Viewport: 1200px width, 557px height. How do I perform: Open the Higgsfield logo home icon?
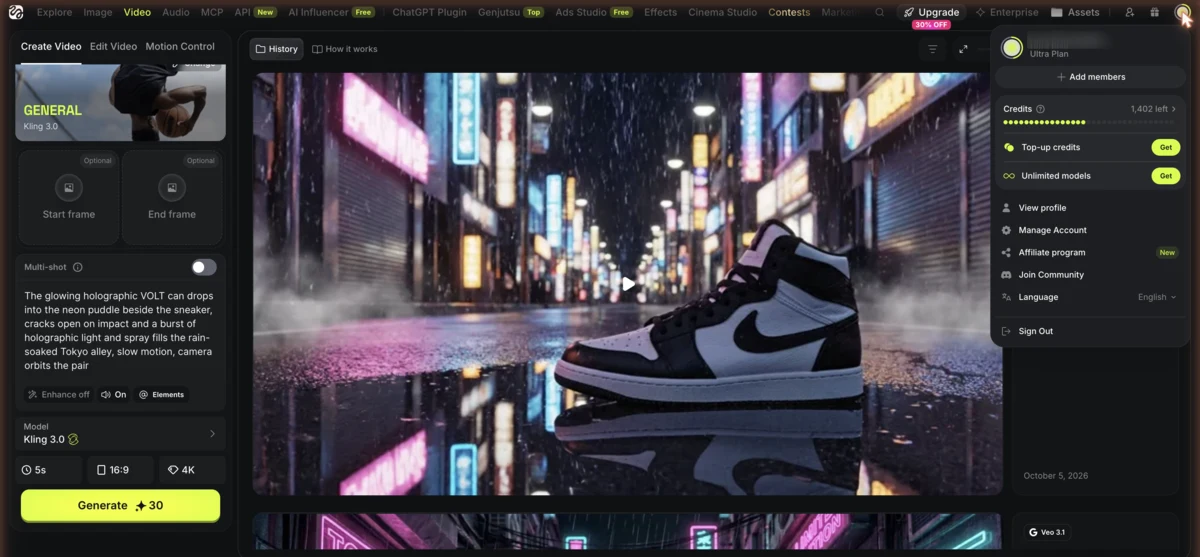16,12
